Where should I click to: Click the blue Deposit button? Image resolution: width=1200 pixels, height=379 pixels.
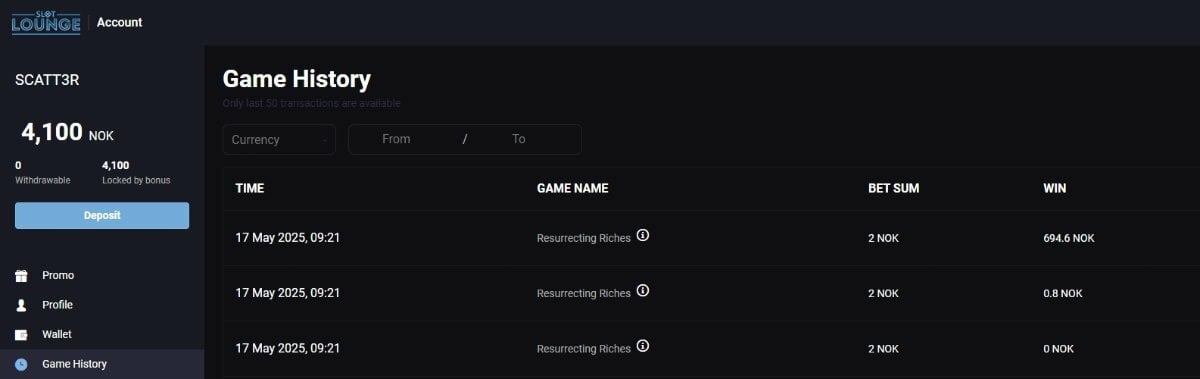click(x=102, y=215)
